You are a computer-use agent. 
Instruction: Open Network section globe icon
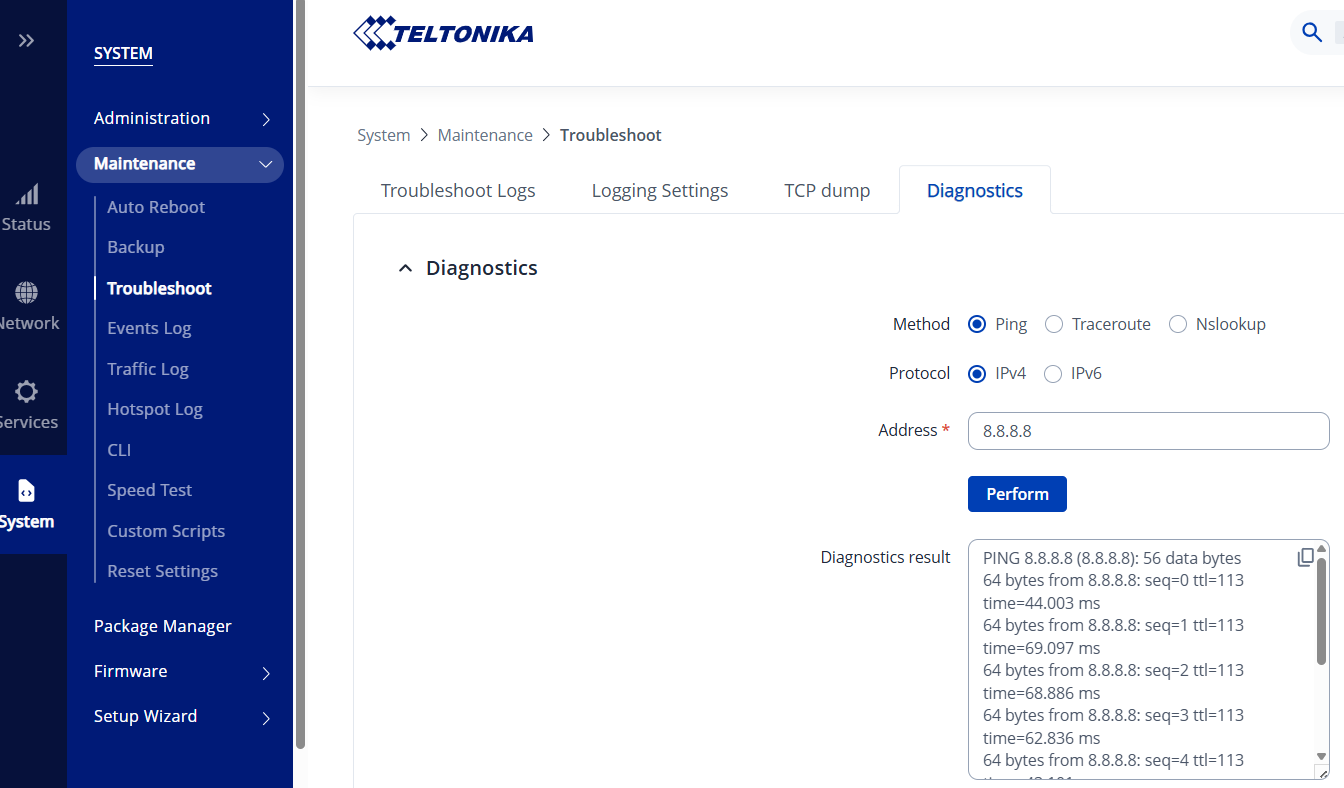27,293
